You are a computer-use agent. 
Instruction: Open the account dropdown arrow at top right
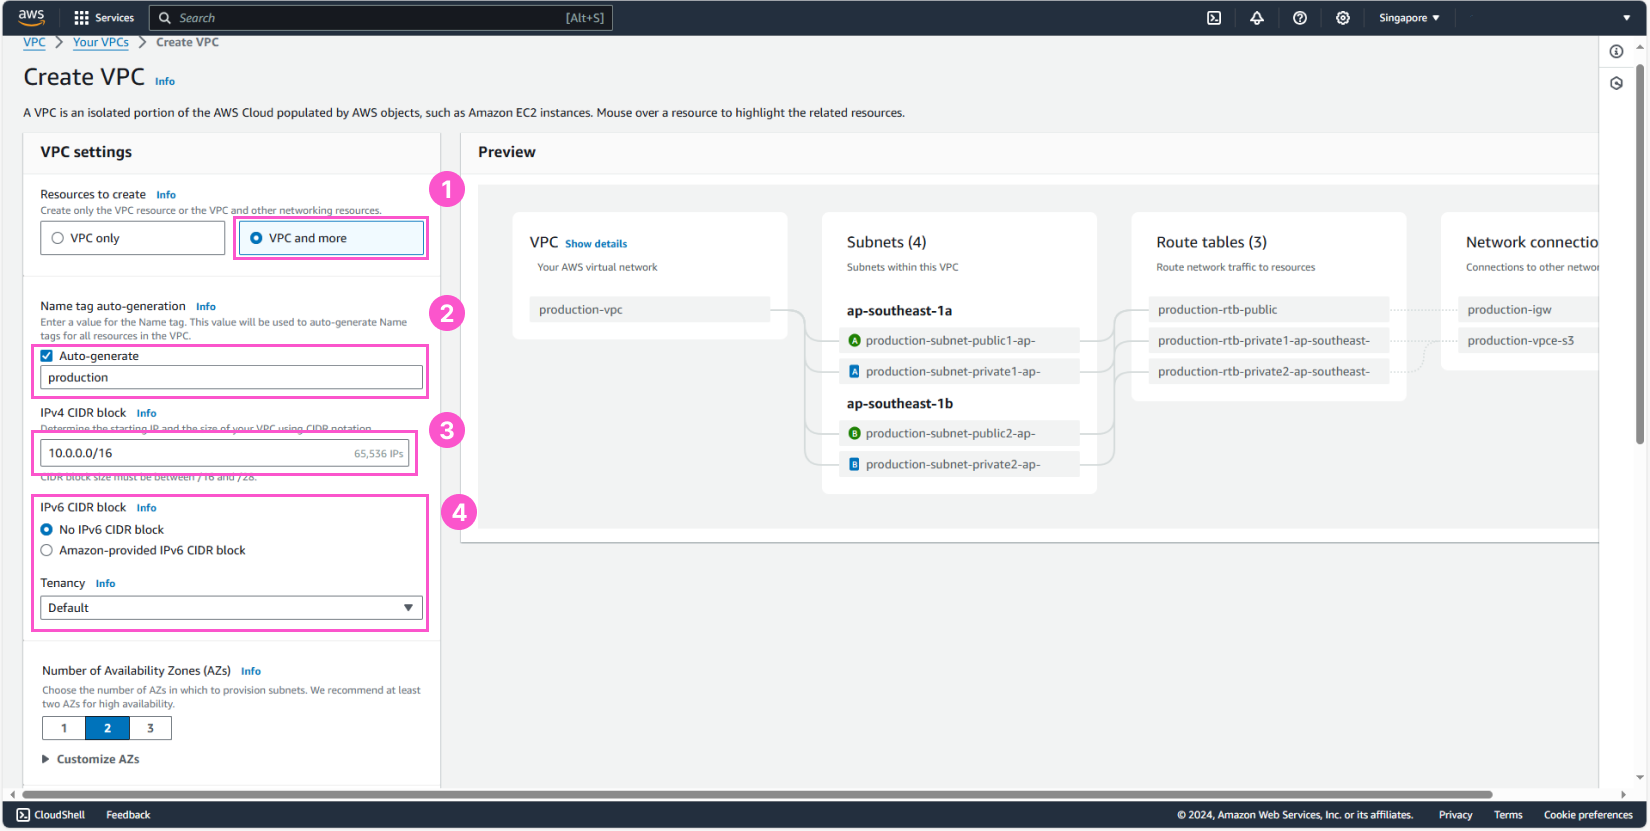[x=1627, y=18]
